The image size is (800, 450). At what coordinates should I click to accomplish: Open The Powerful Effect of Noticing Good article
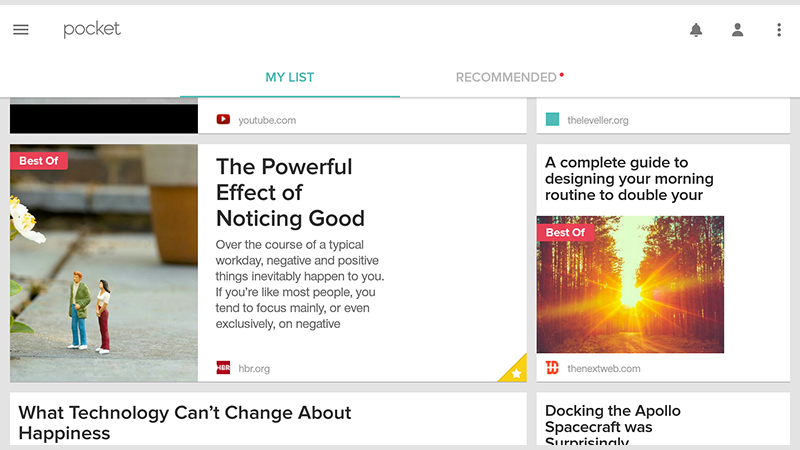290,193
